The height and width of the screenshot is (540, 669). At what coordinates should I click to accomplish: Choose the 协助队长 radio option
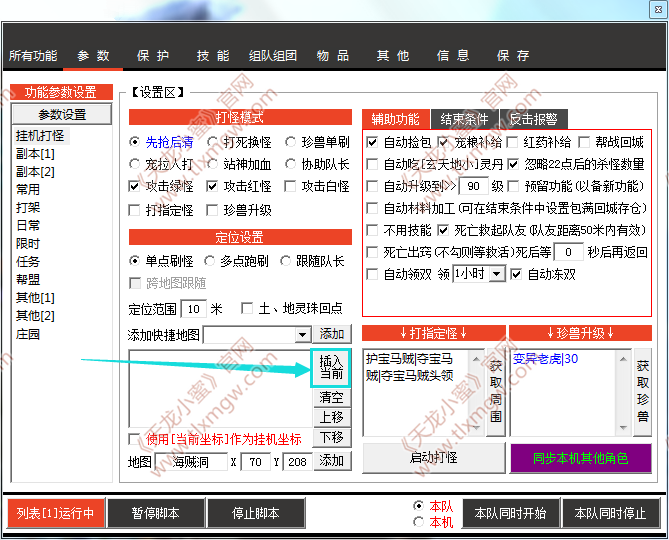(290, 164)
